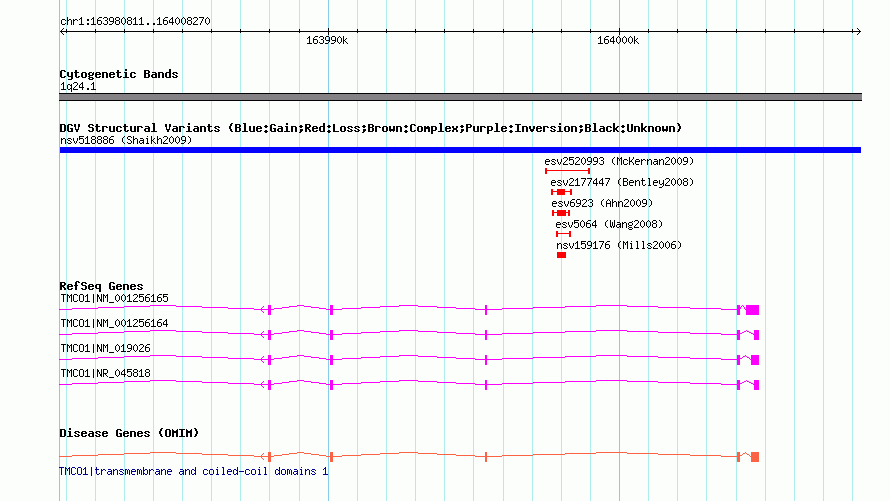The height and width of the screenshot is (501, 890).
Task: Click the TMCO1|NM_001256165 transcript label
Action: tap(114, 298)
